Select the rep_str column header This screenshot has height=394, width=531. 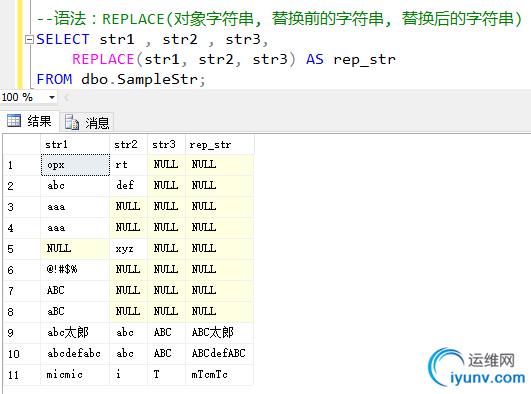[219, 145]
